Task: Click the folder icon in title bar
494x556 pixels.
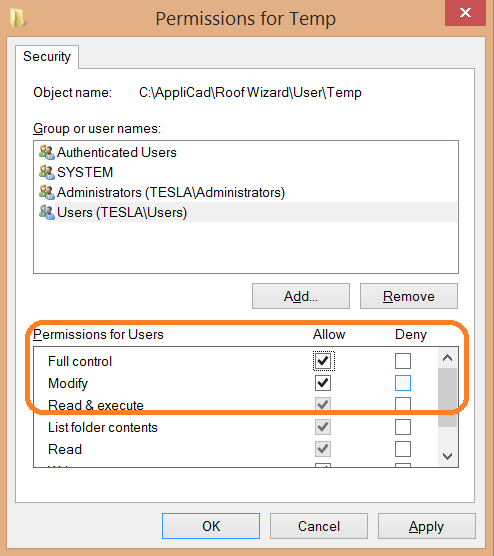Action: click(17, 18)
